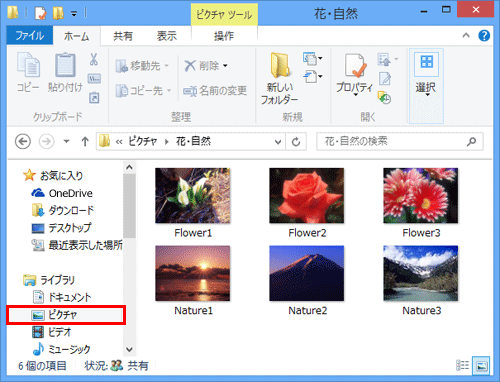Viewport: 500px width, 382px height.
Task: Click the Up one level arrow
Action: click(x=85, y=142)
